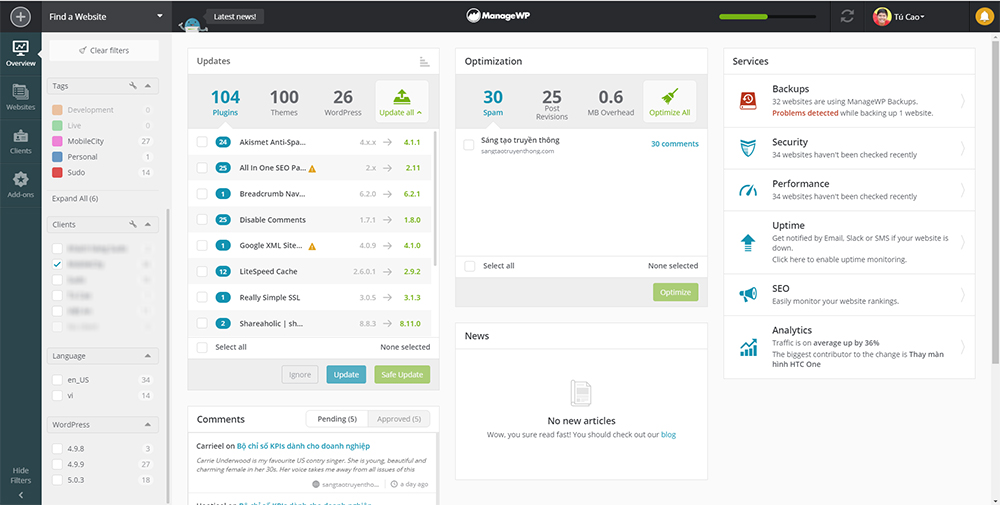Click the robot mascot icon
The image size is (1000, 505).
tap(193, 26)
